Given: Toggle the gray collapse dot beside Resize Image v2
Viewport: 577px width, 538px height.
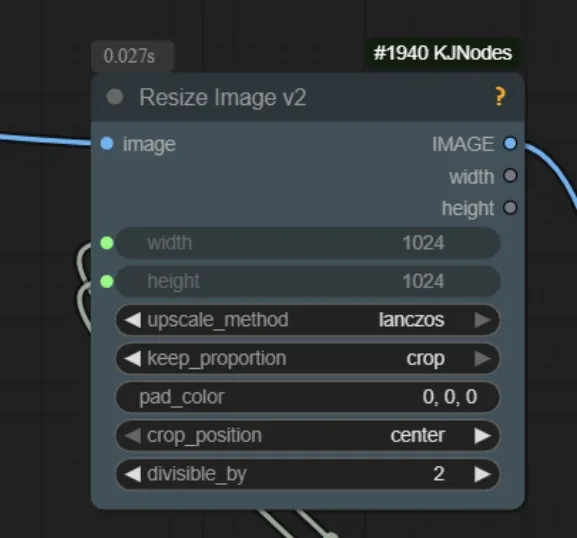Looking at the screenshot, I should [115, 97].
